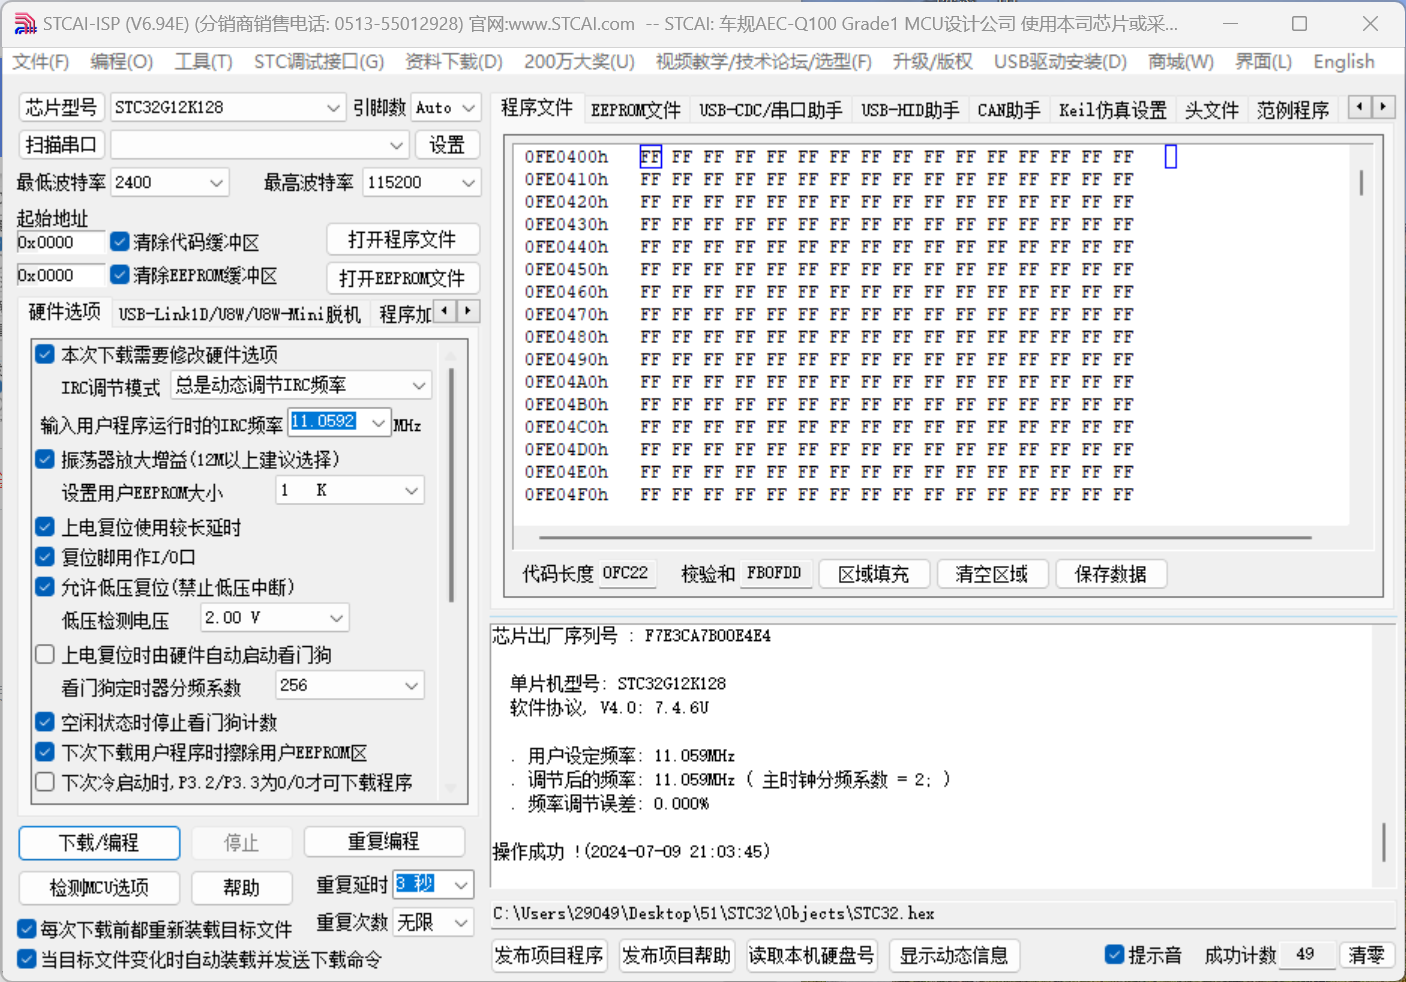The height and width of the screenshot is (982, 1406).
Task: Click the hex viewer vertical scrollbar thumb
Action: tap(1361, 183)
